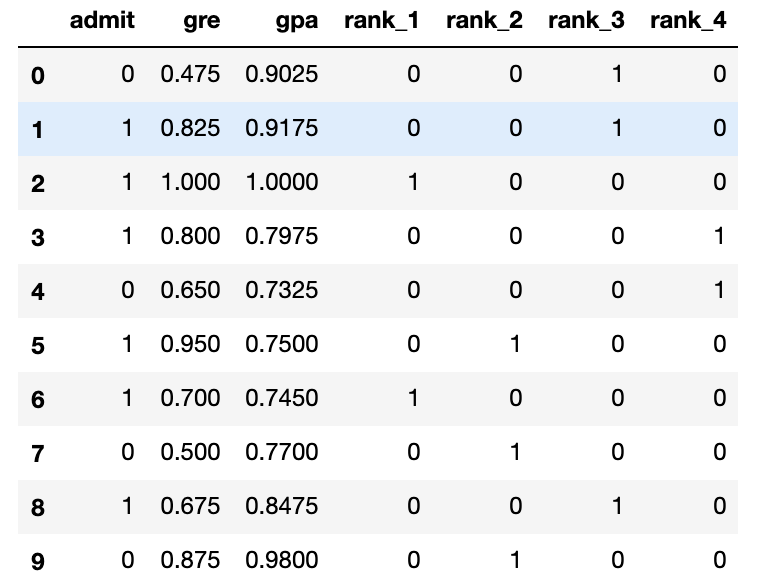Click the admit column header

pyautogui.click(x=102, y=20)
